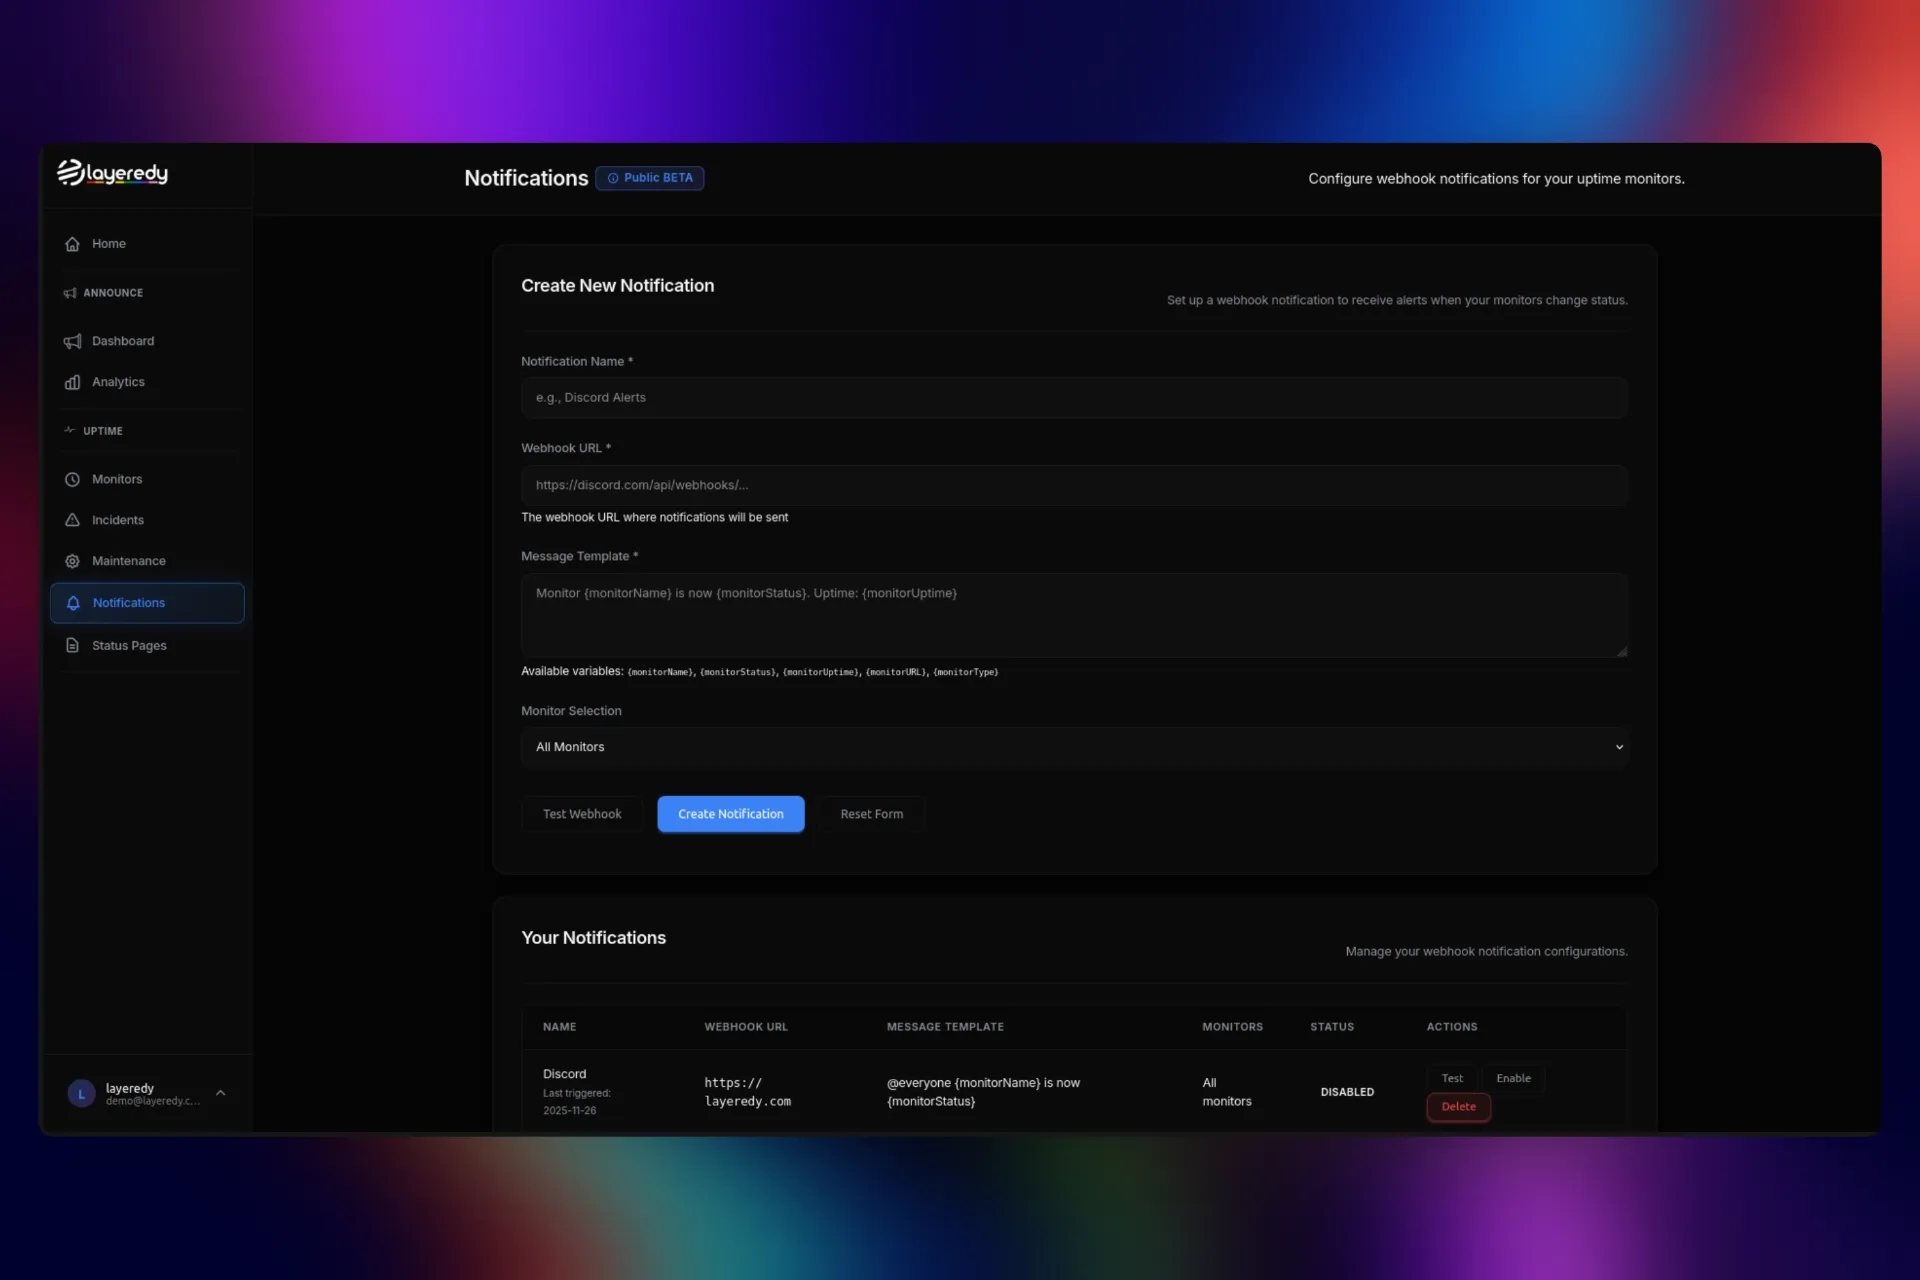
Task: Open the Home page from sidebar
Action: 107,243
